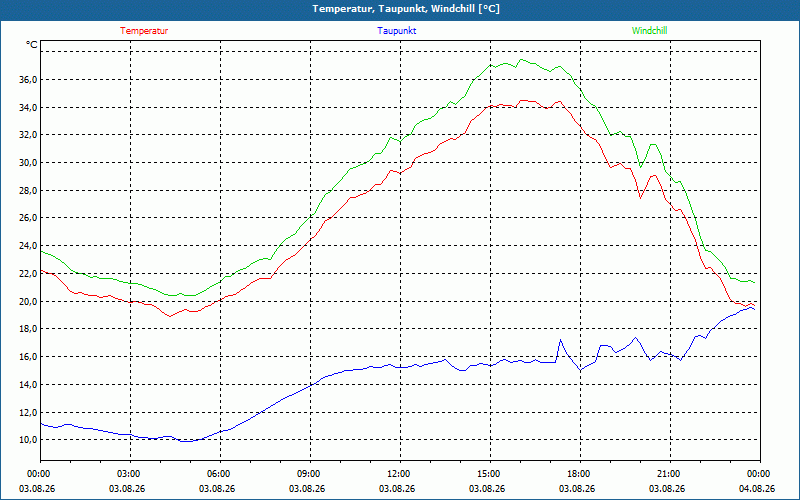Click the red Temperatur minimum near 04:30

tap(170, 316)
